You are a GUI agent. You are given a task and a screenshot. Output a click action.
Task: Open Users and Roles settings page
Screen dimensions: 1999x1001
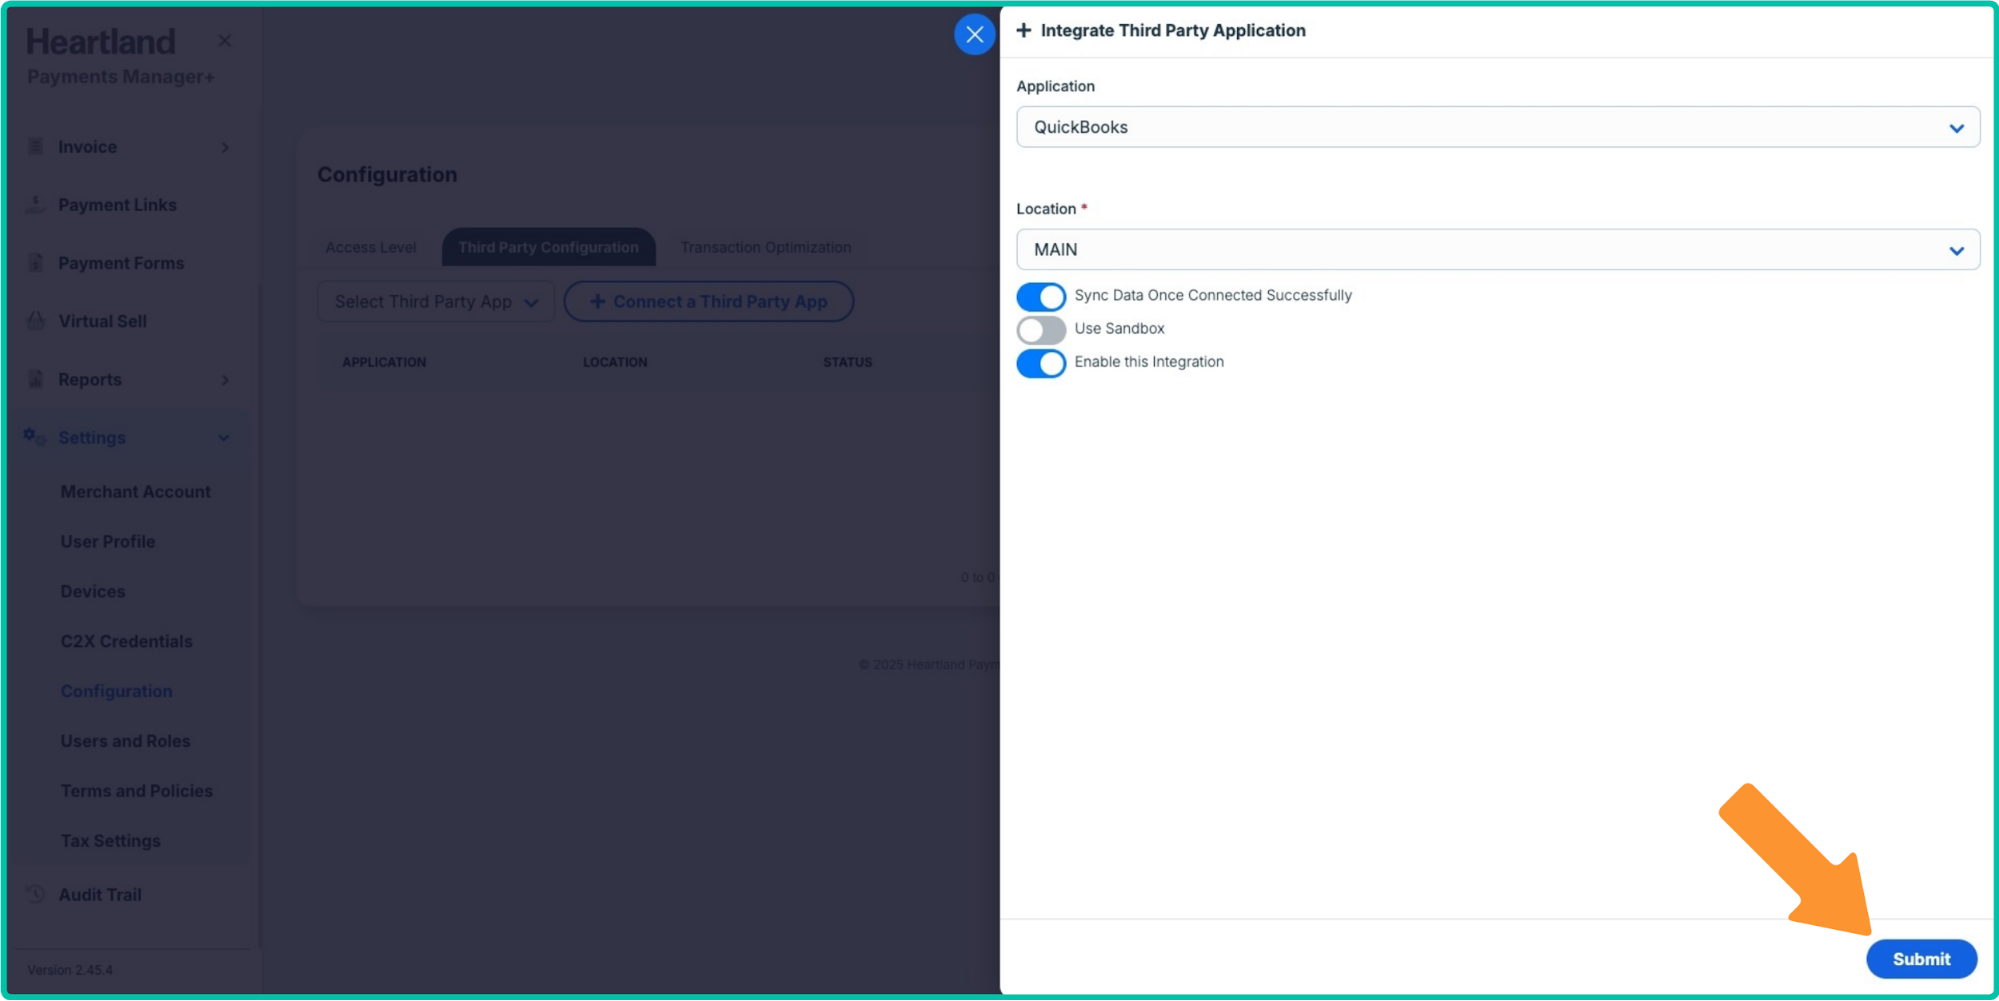click(x=125, y=741)
